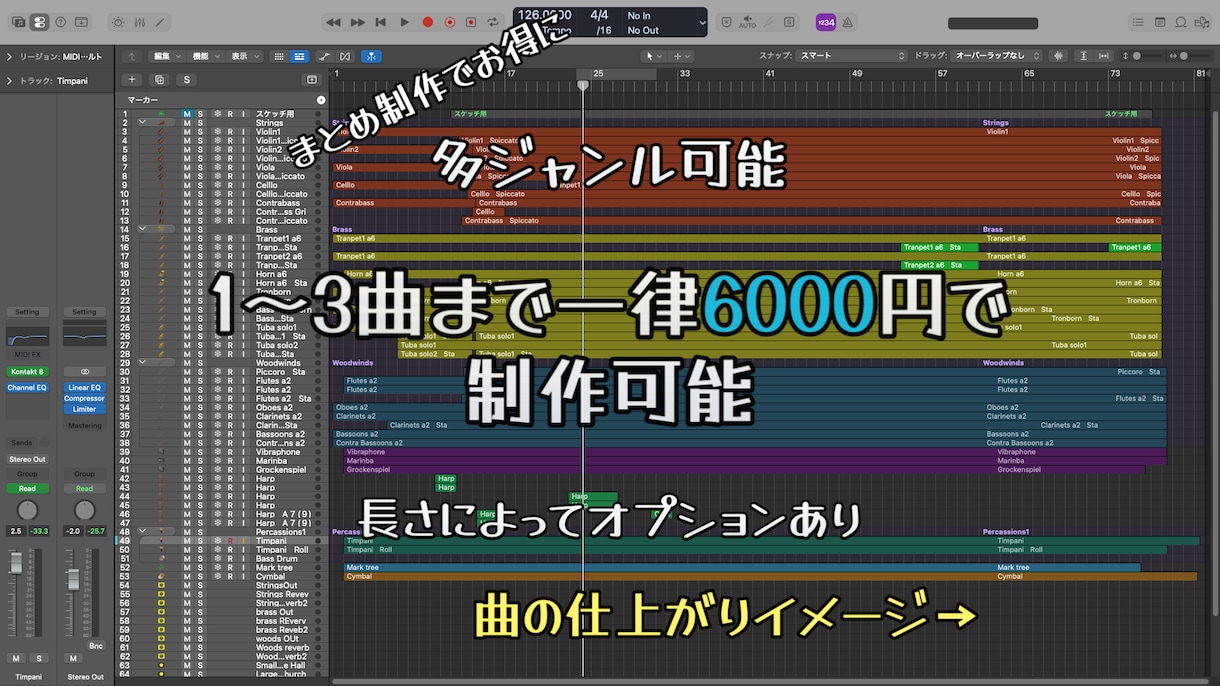The height and width of the screenshot is (686, 1220).
Task: Open the Channel EQ plugin slot
Action: click(x=28, y=387)
